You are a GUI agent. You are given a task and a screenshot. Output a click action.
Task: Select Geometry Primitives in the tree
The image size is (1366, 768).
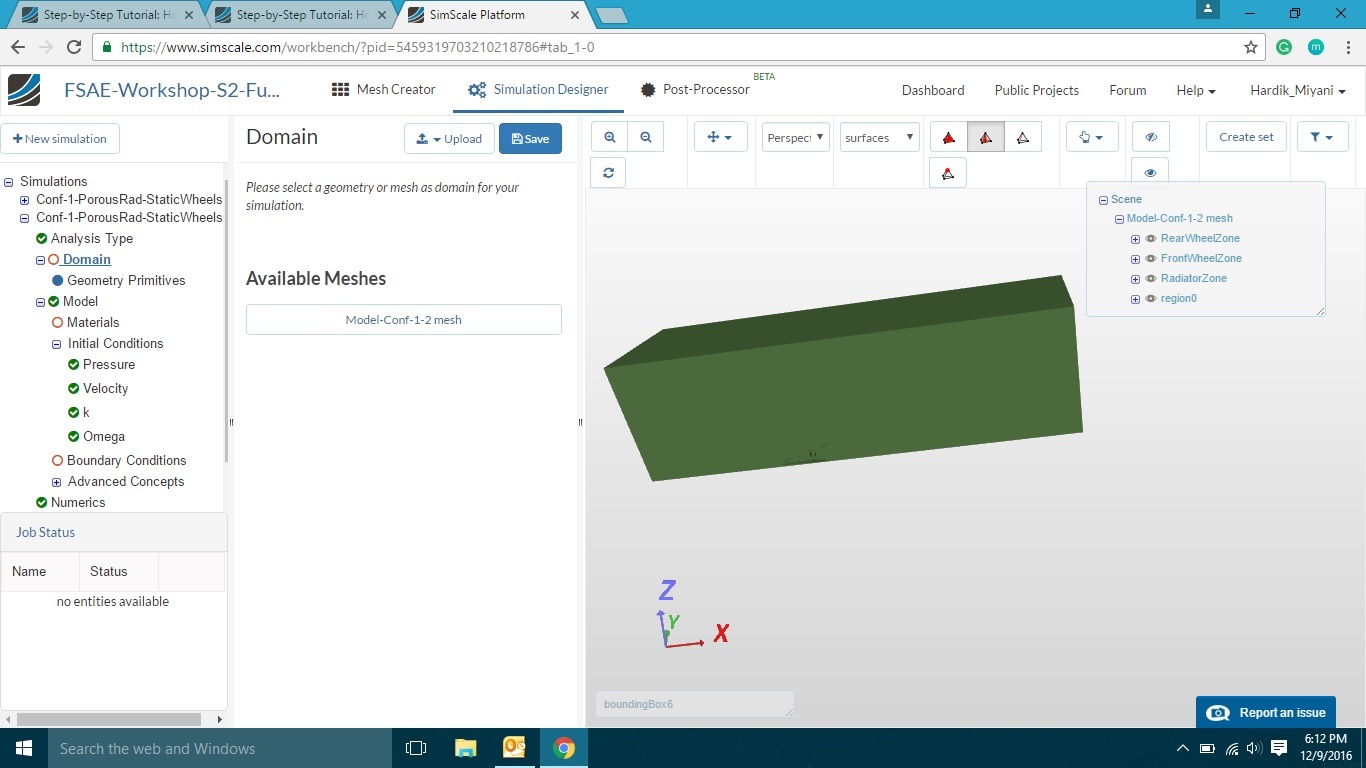[x=126, y=281]
